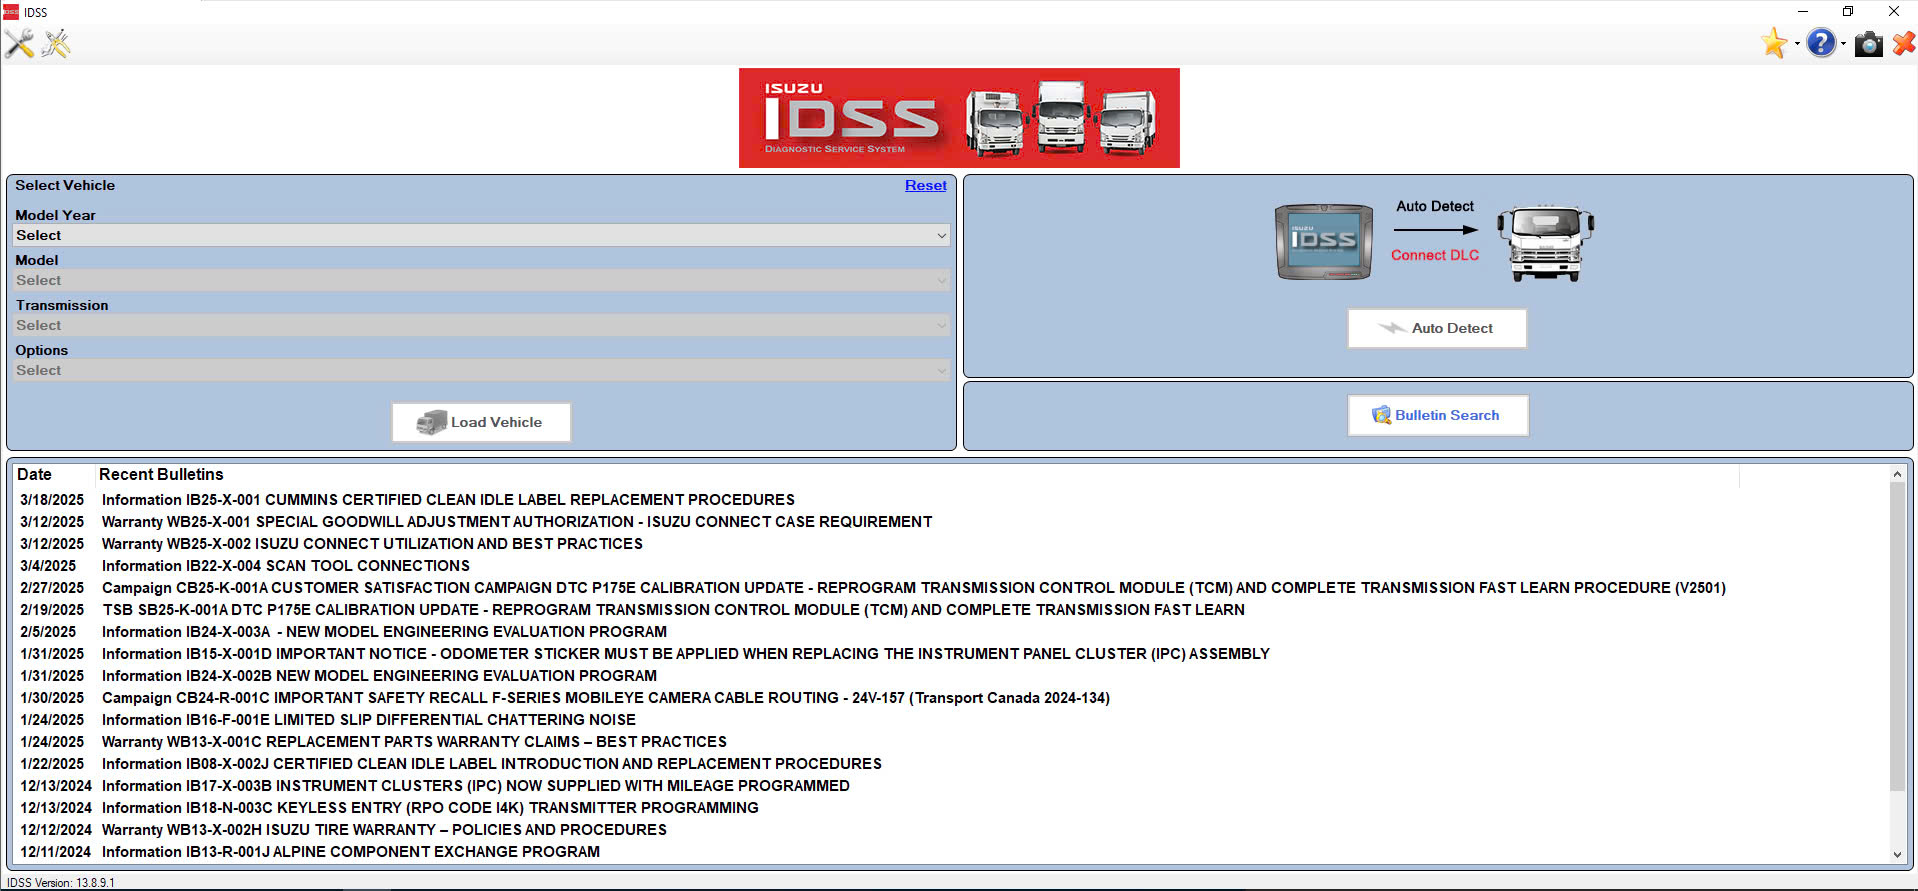The image size is (1918, 891).
Task: Click the red Connect DLC text
Action: (1434, 255)
